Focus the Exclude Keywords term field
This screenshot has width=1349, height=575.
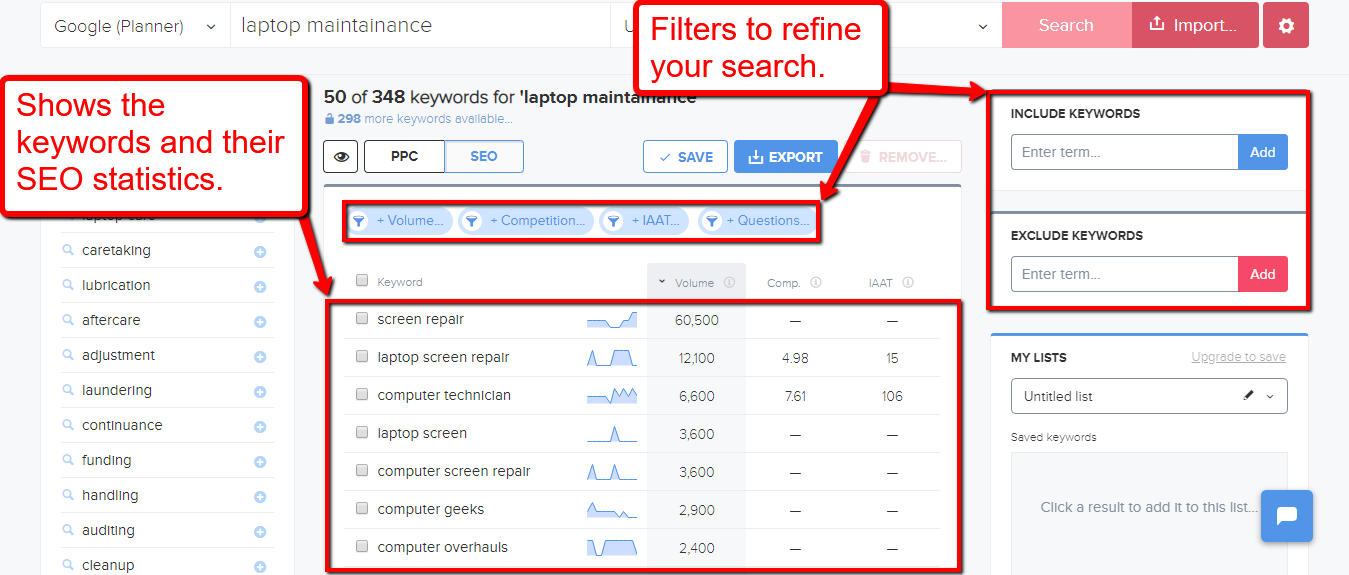pyautogui.click(x=1124, y=274)
